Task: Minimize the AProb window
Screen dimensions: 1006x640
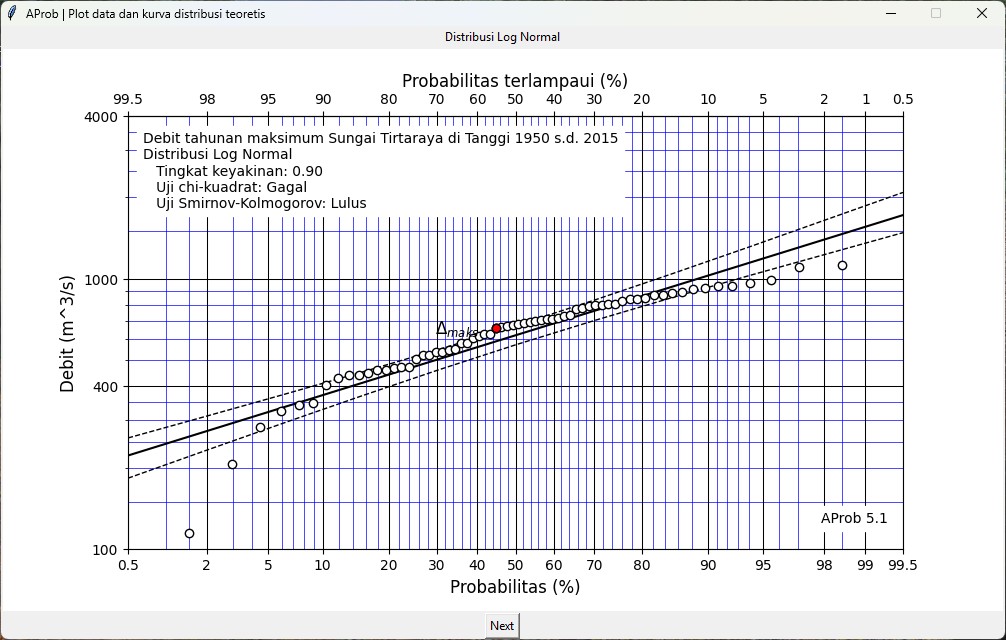Action: (890, 14)
